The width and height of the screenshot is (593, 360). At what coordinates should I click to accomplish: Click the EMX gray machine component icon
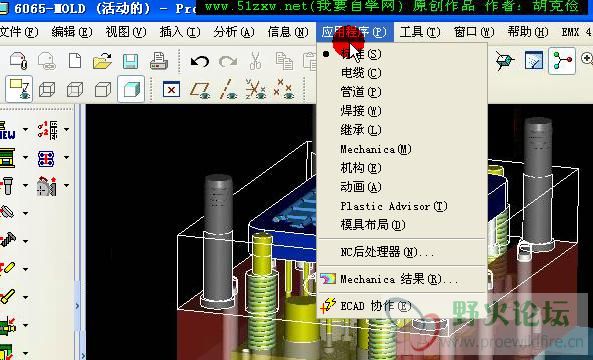coord(47,186)
